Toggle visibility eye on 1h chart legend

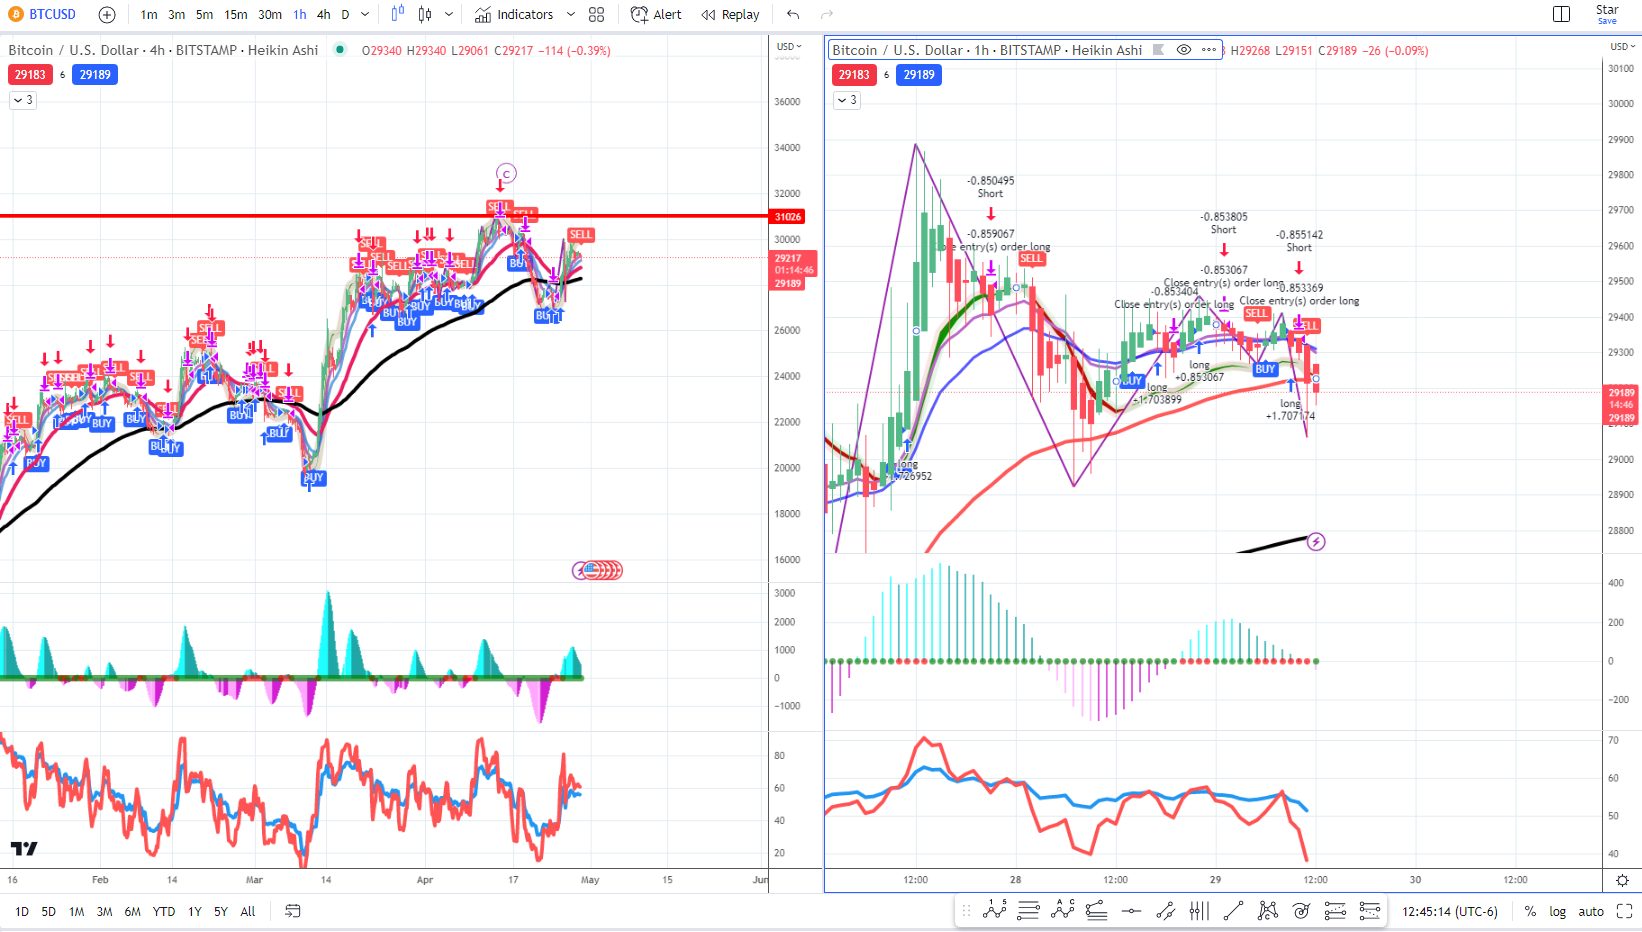[1184, 50]
